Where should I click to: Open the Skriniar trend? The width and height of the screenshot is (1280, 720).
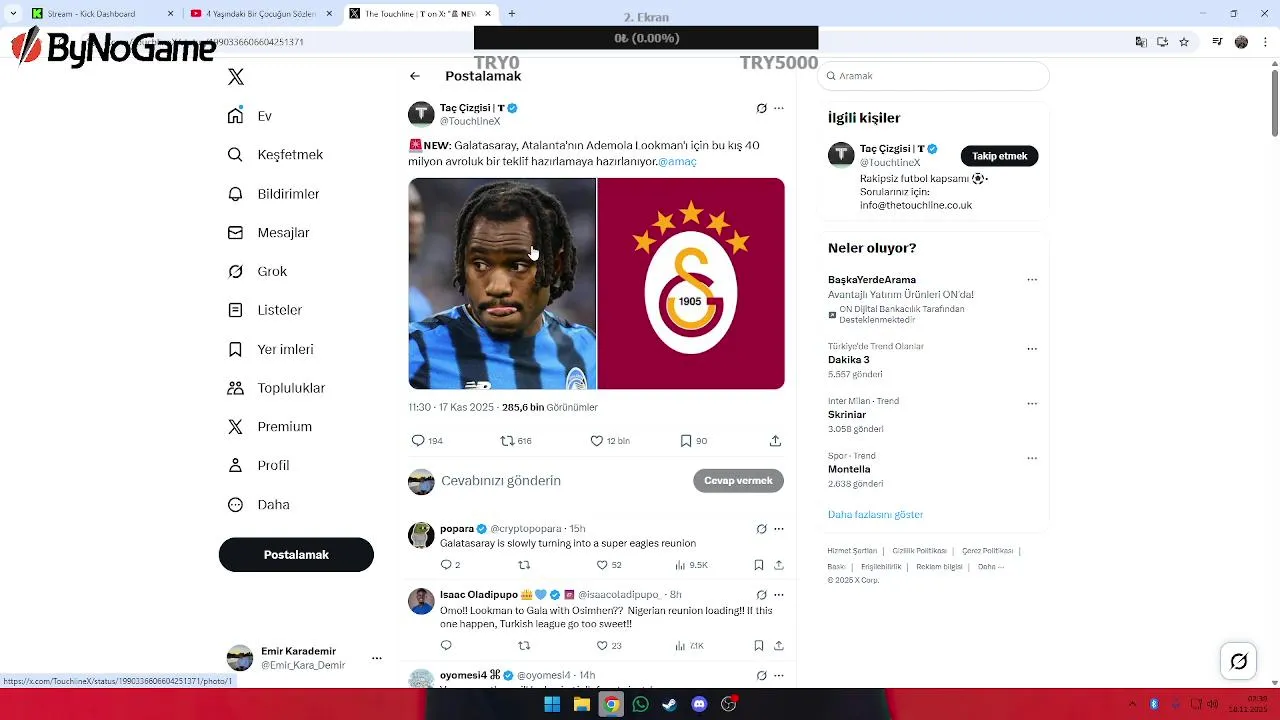pos(847,415)
